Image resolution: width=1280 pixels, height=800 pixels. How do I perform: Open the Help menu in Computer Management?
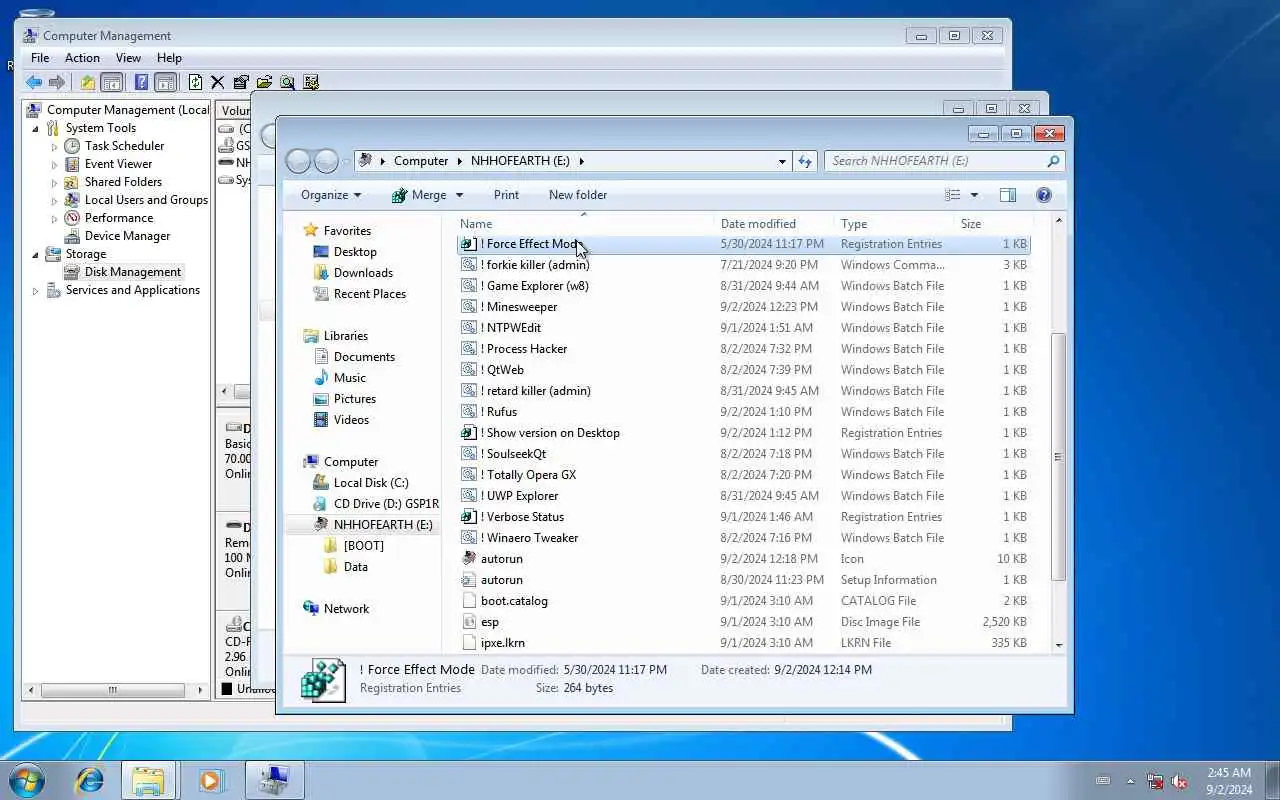pyautogui.click(x=169, y=58)
